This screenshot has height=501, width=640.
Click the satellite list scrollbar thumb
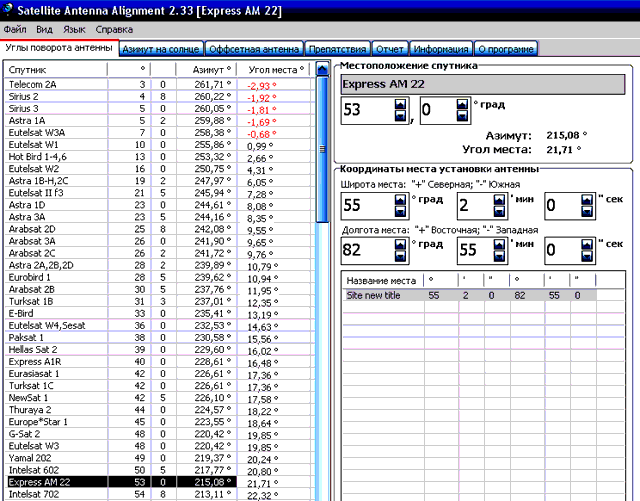point(322,149)
